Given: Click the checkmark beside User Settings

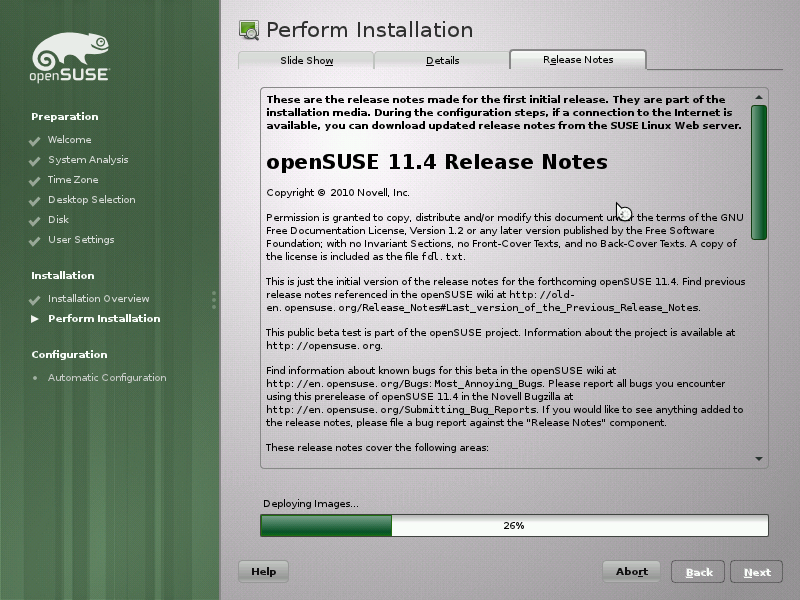Looking at the screenshot, I should coord(33,240).
